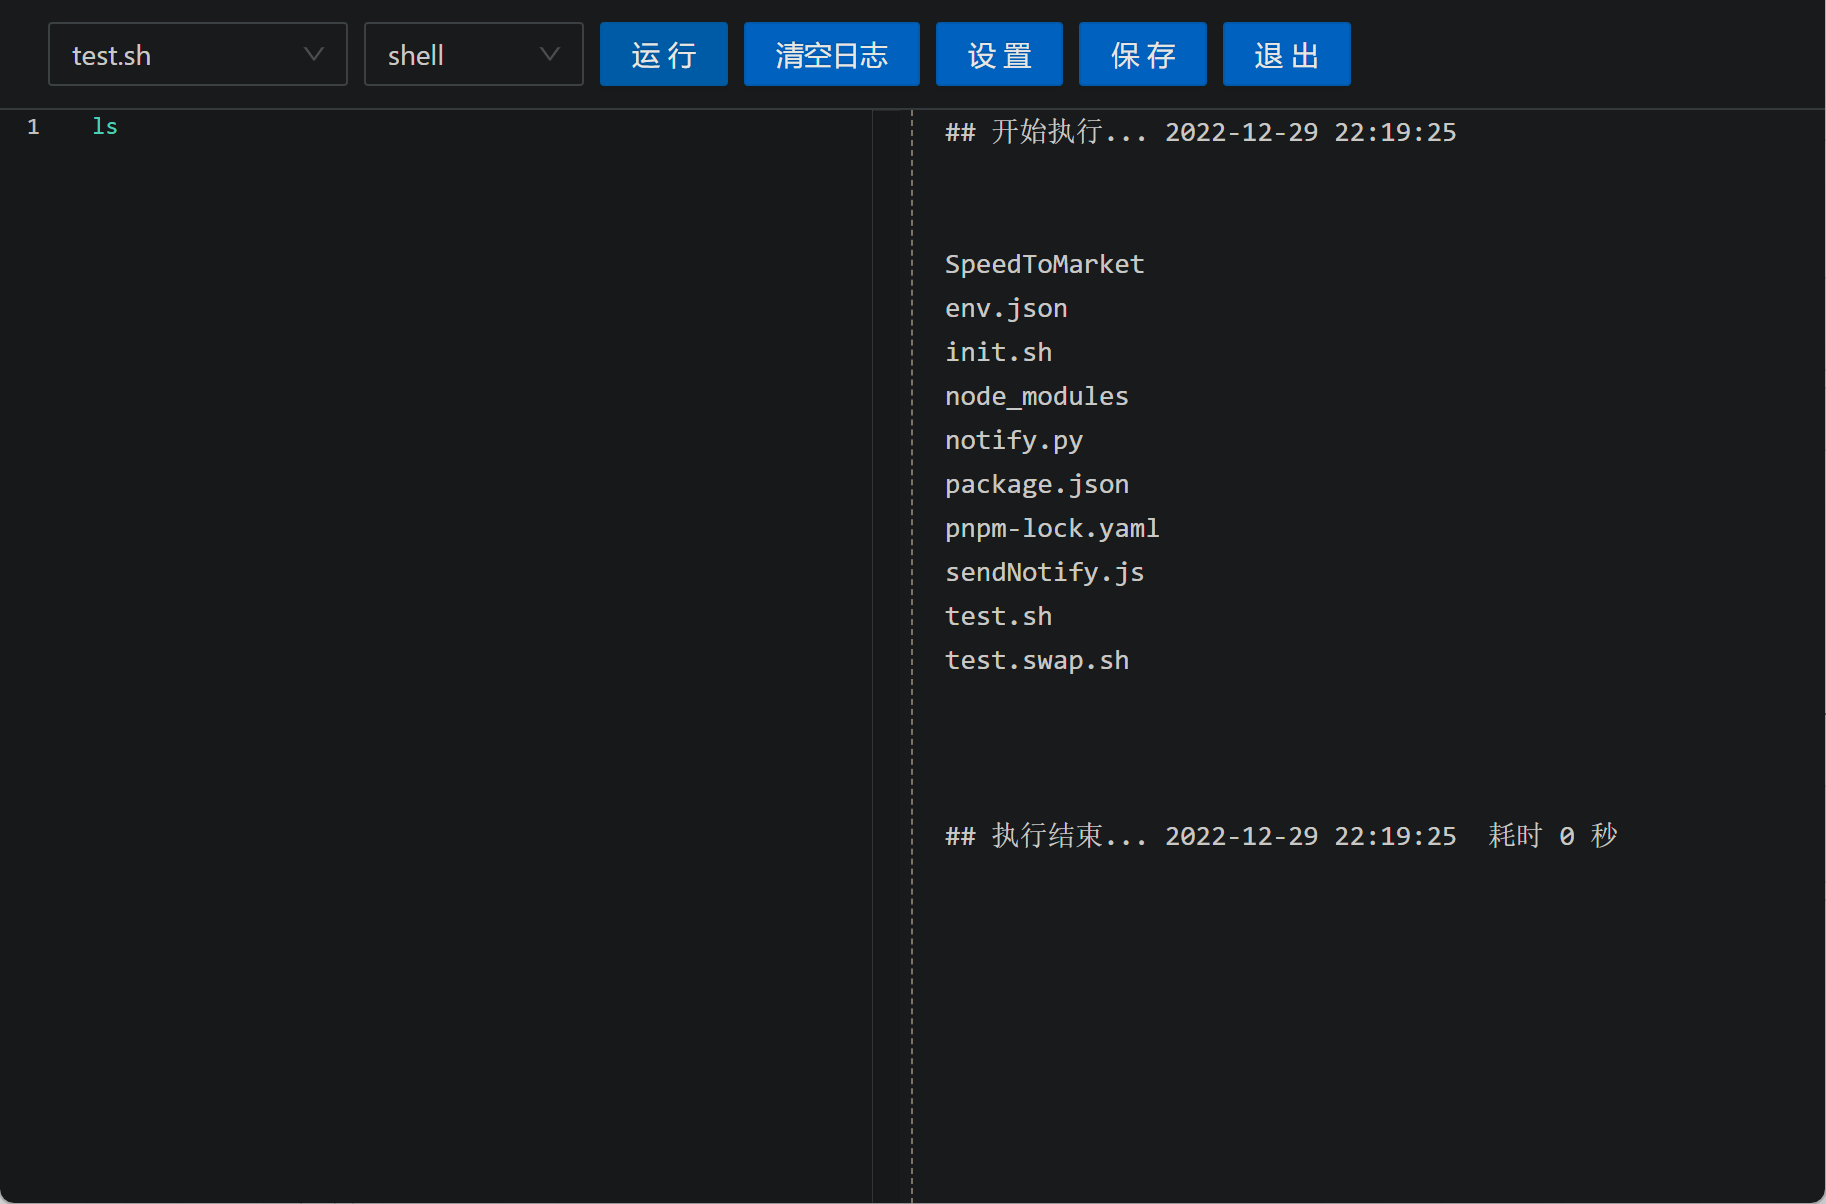Viewport: 1826px width, 1204px height.
Task: Click SpeedToMarket in the output panel
Action: pos(1044,264)
